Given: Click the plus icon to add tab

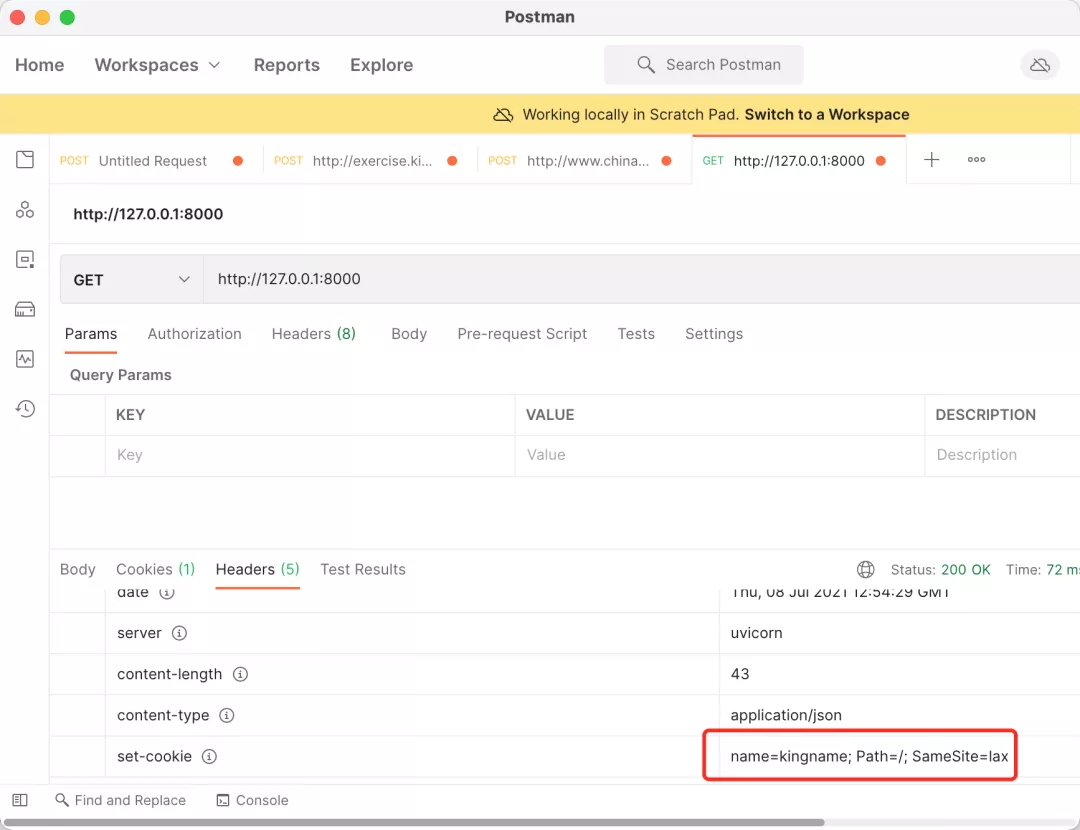Looking at the screenshot, I should point(931,160).
